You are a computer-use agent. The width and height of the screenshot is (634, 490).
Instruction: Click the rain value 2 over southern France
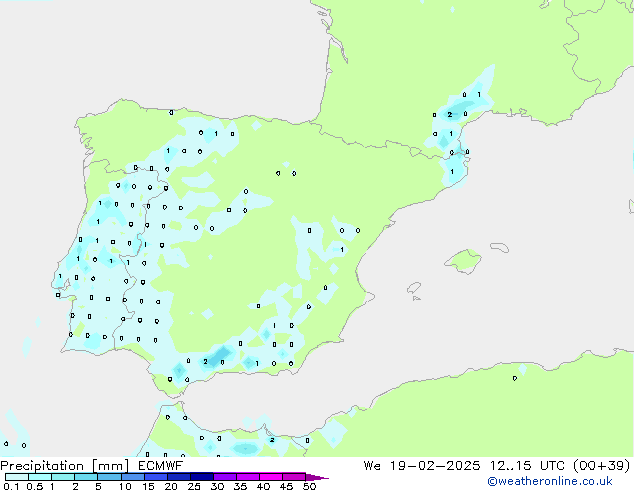tap(450, 115)
